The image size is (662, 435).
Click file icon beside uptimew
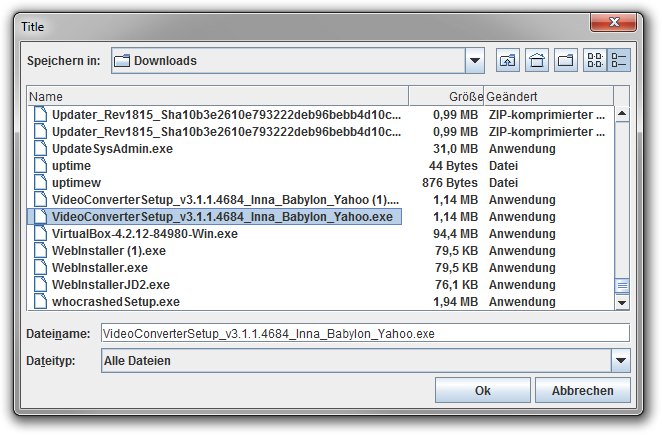click(41, 182)
